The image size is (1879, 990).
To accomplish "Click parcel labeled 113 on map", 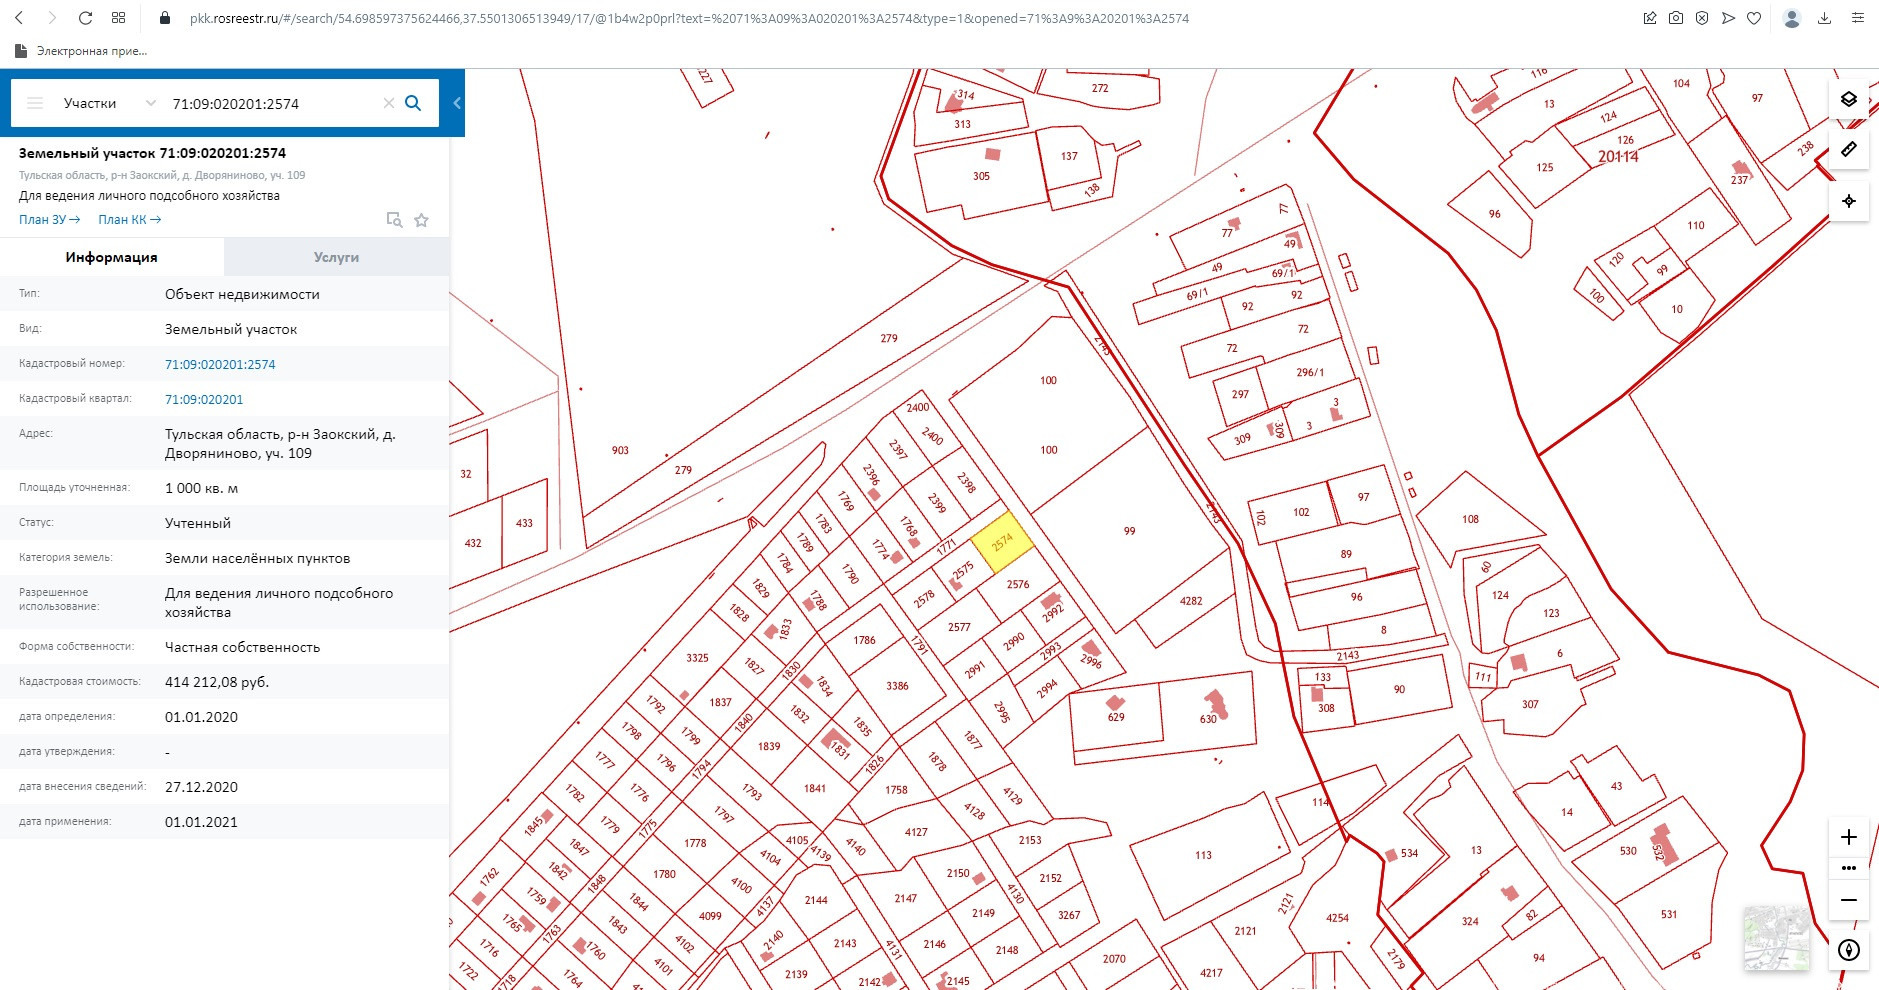I will point(1203,855).
